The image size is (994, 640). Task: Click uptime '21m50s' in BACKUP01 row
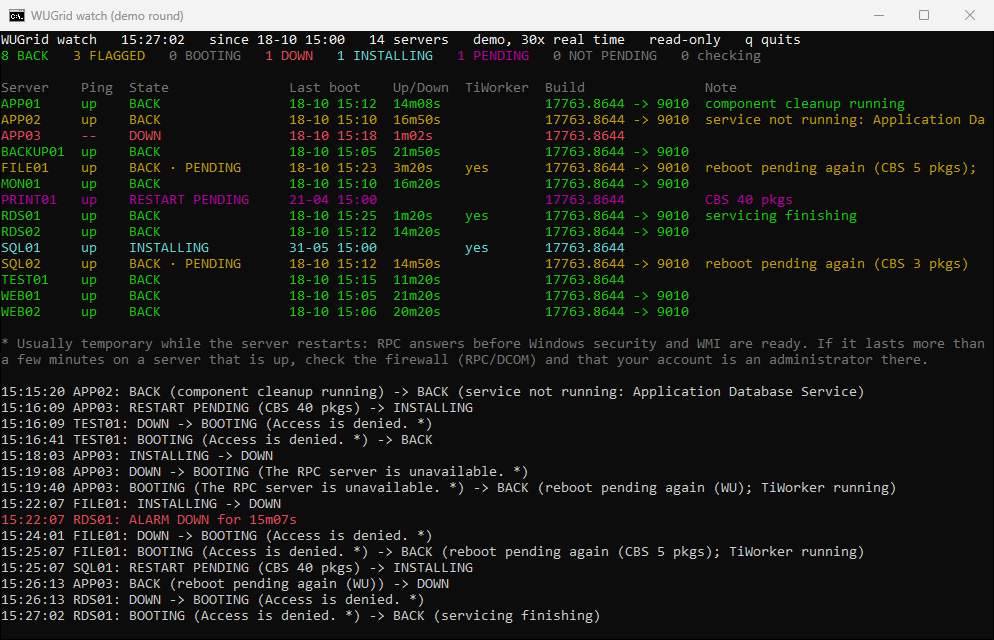tap(416, 152)
